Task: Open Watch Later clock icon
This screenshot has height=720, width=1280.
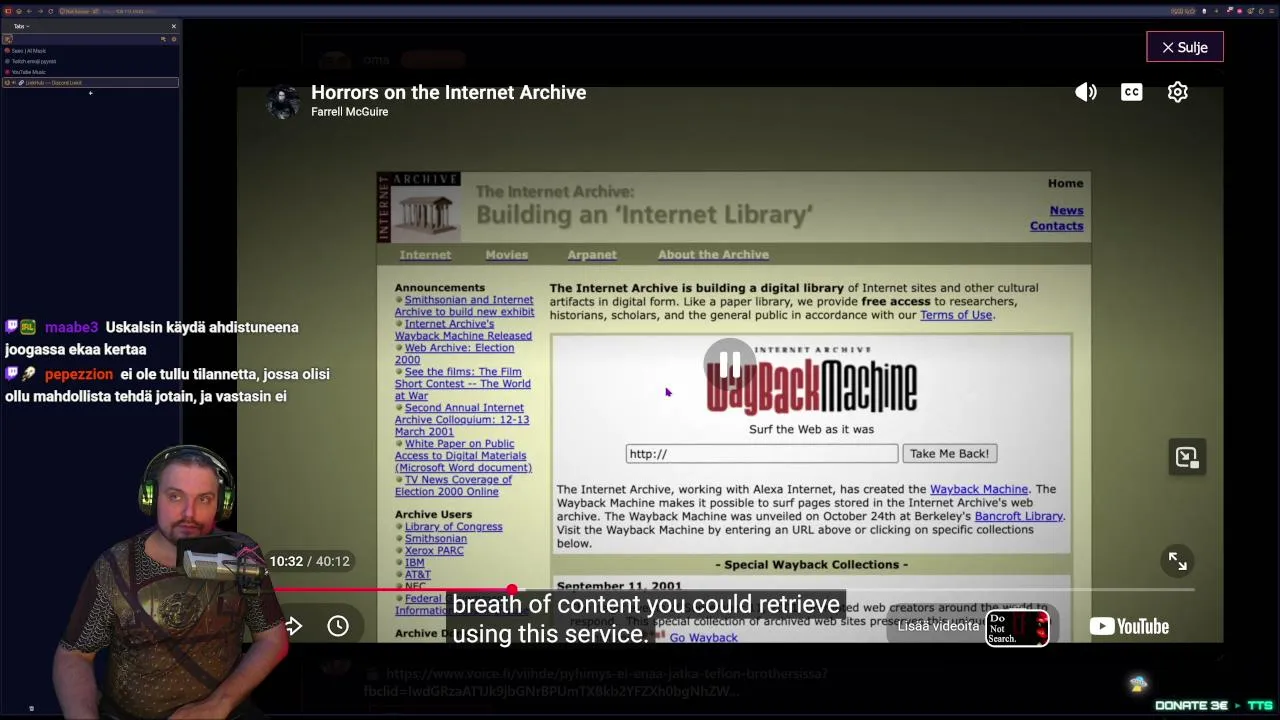Action: pos(338,626)
